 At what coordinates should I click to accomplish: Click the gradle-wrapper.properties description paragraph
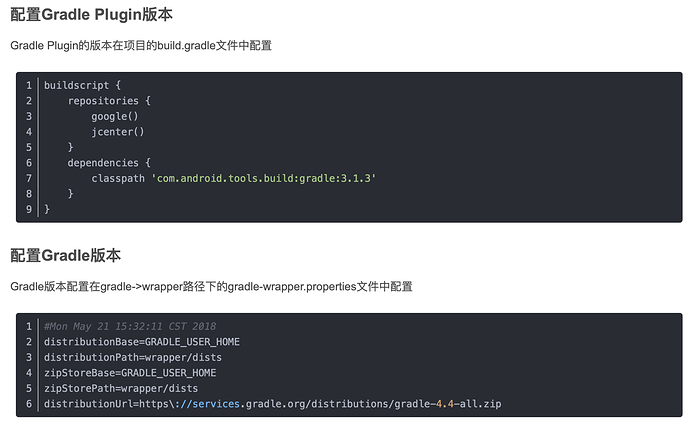[211, 287]
